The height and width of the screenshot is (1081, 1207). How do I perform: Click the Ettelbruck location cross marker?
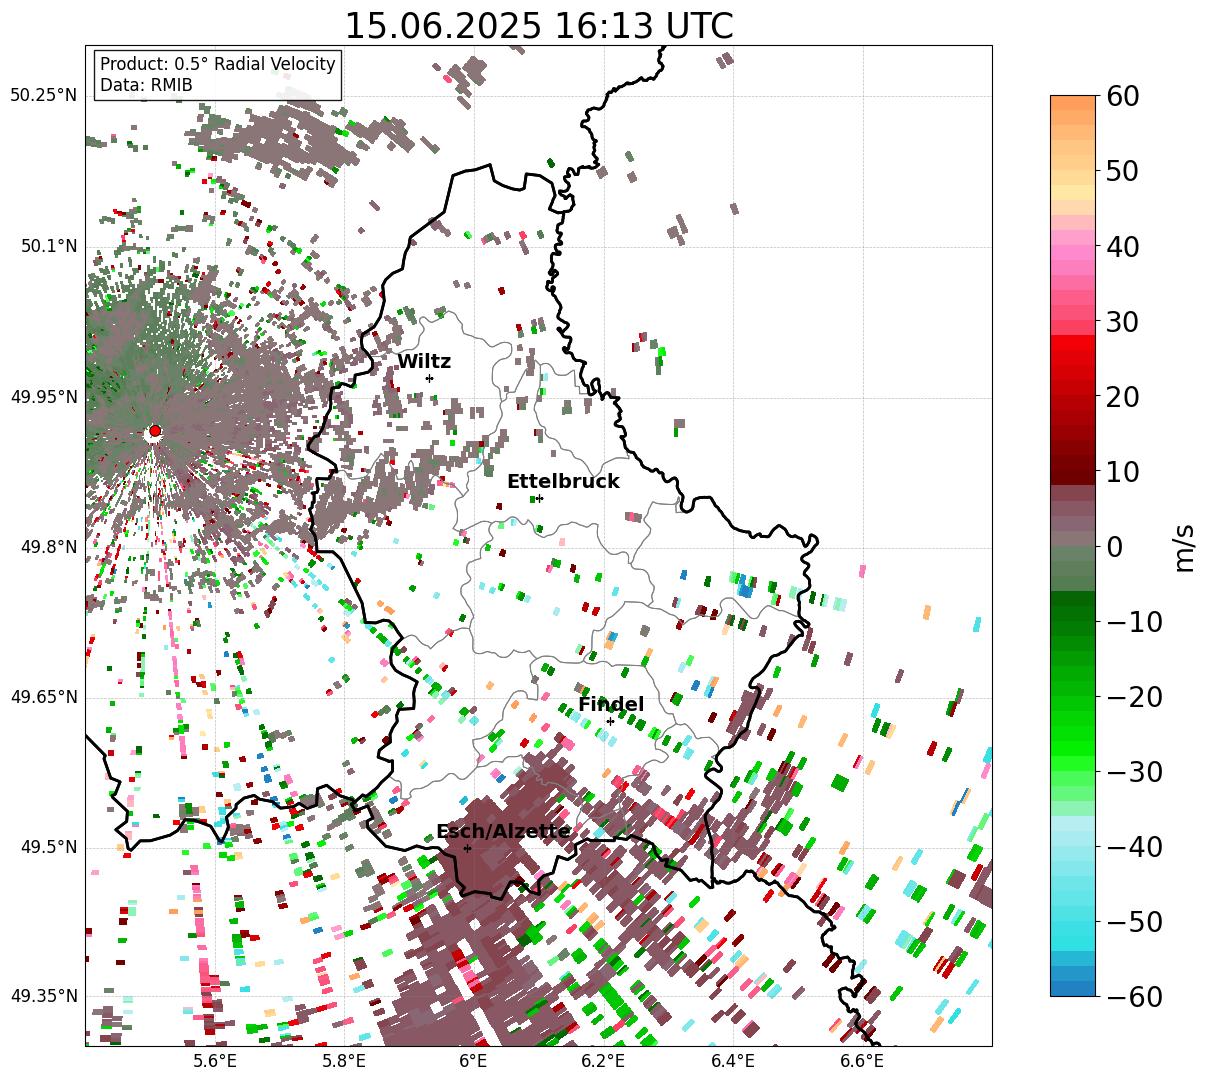(540, 498)
